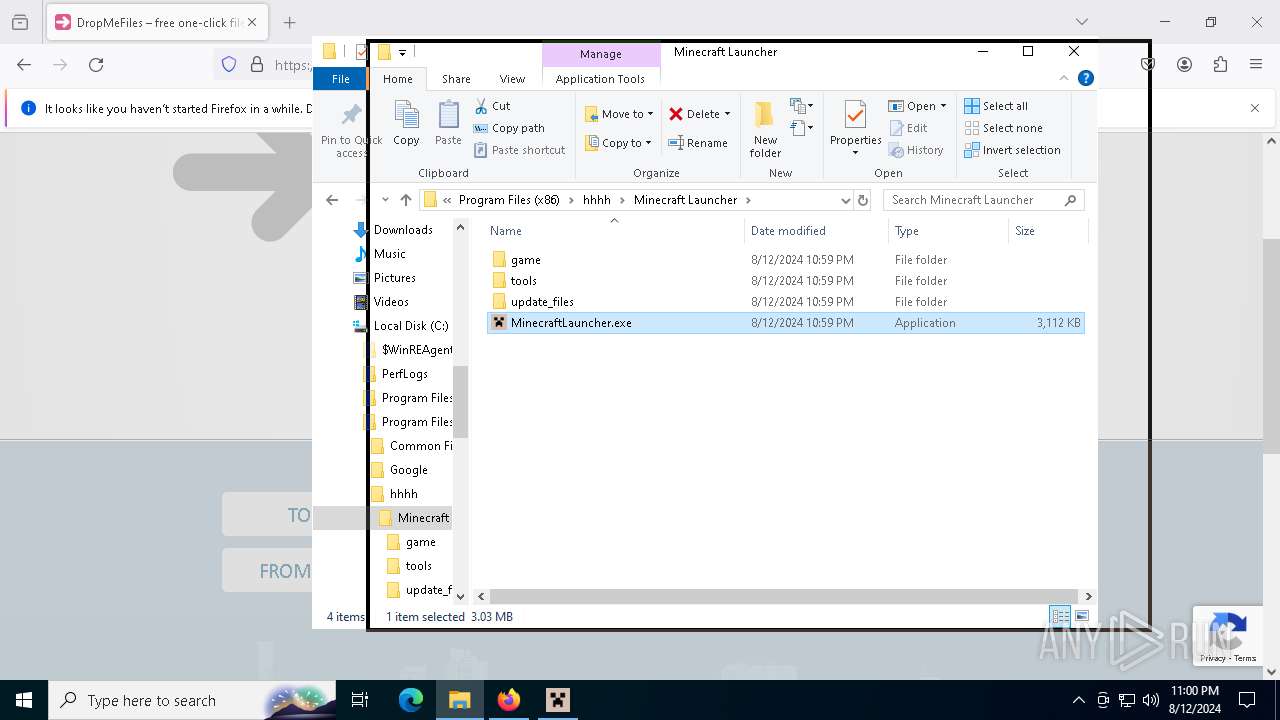Navigate back in Explorer
The image size is (1280, 720).
[x=332, y=200]
